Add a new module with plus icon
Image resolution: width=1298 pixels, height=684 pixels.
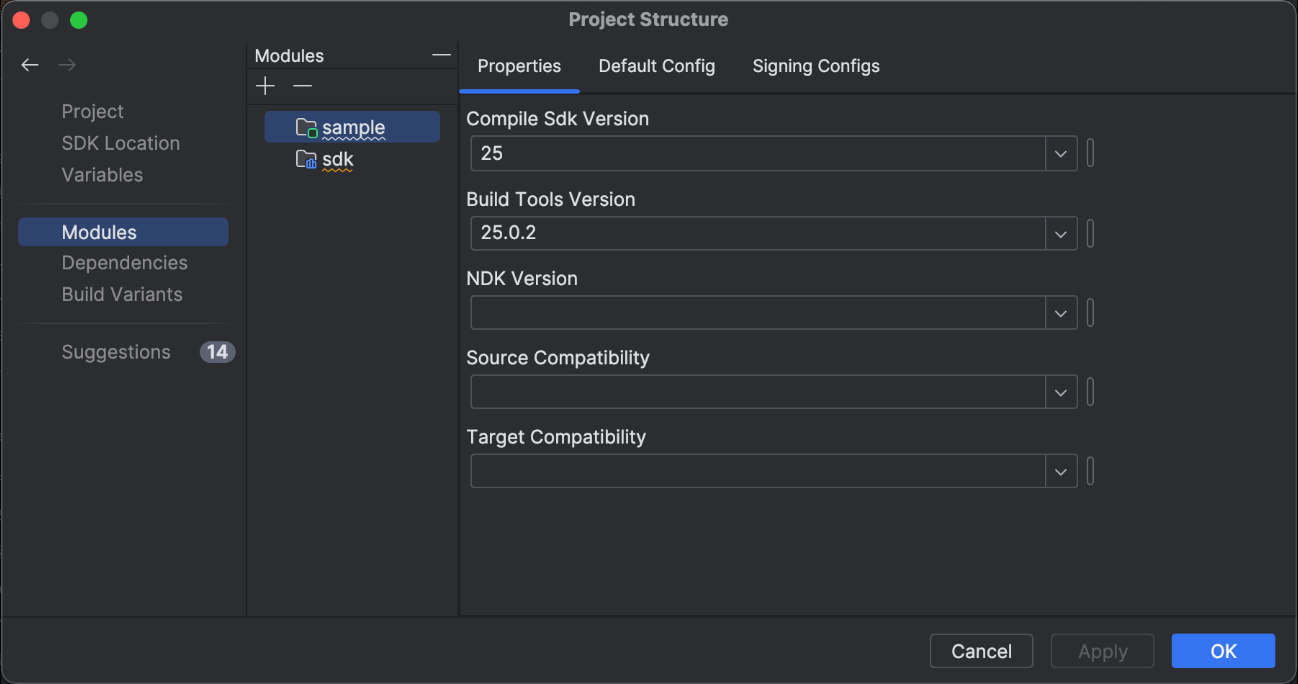click(x=265, y=87)
